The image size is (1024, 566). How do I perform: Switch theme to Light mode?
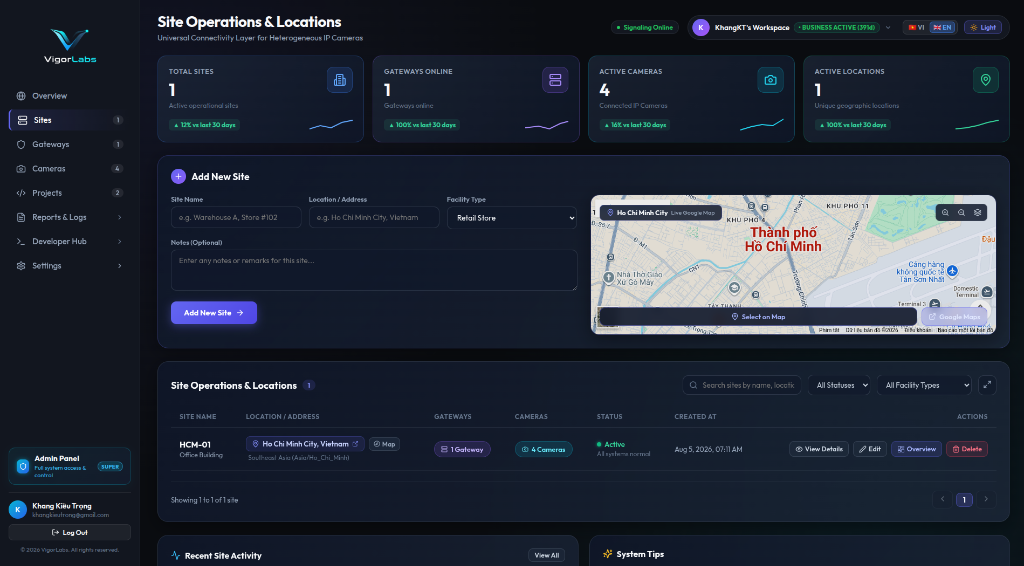coord(983,27)
